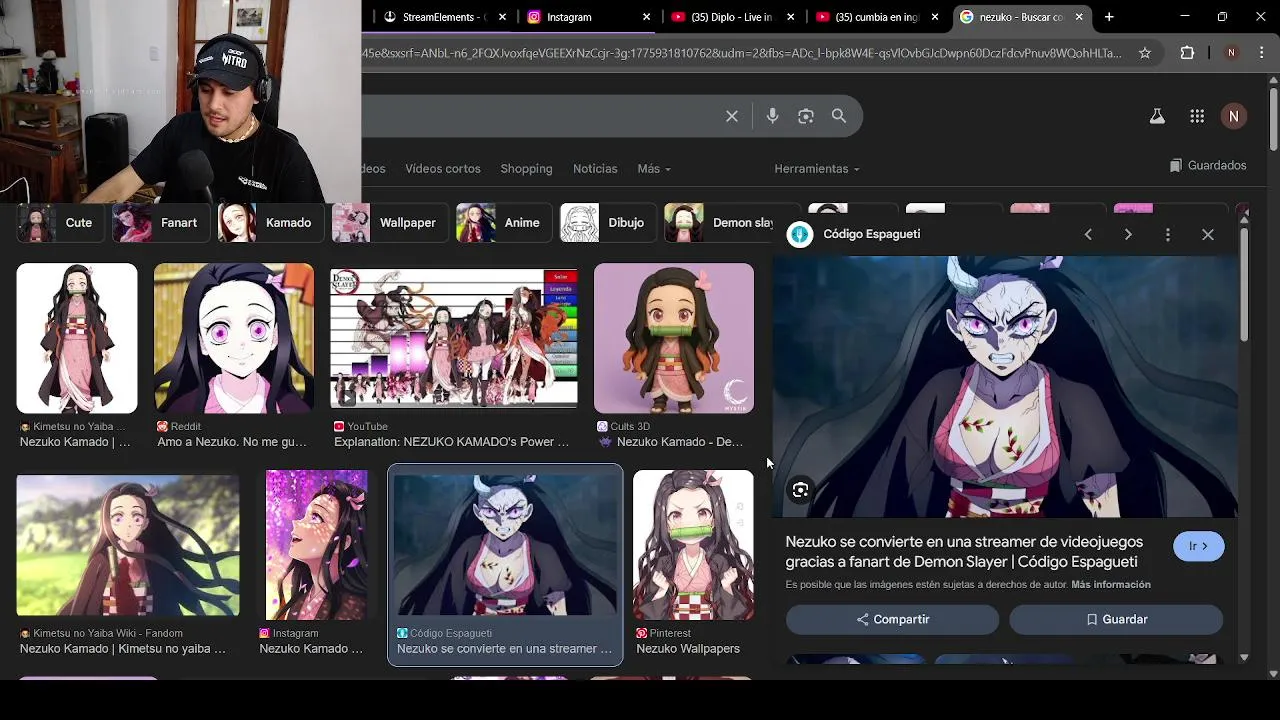Image resolution: width=1280 pixels, height=720 pixels.
Task: Bookmark this page with the star icon
Action: tap(1145, 53)
